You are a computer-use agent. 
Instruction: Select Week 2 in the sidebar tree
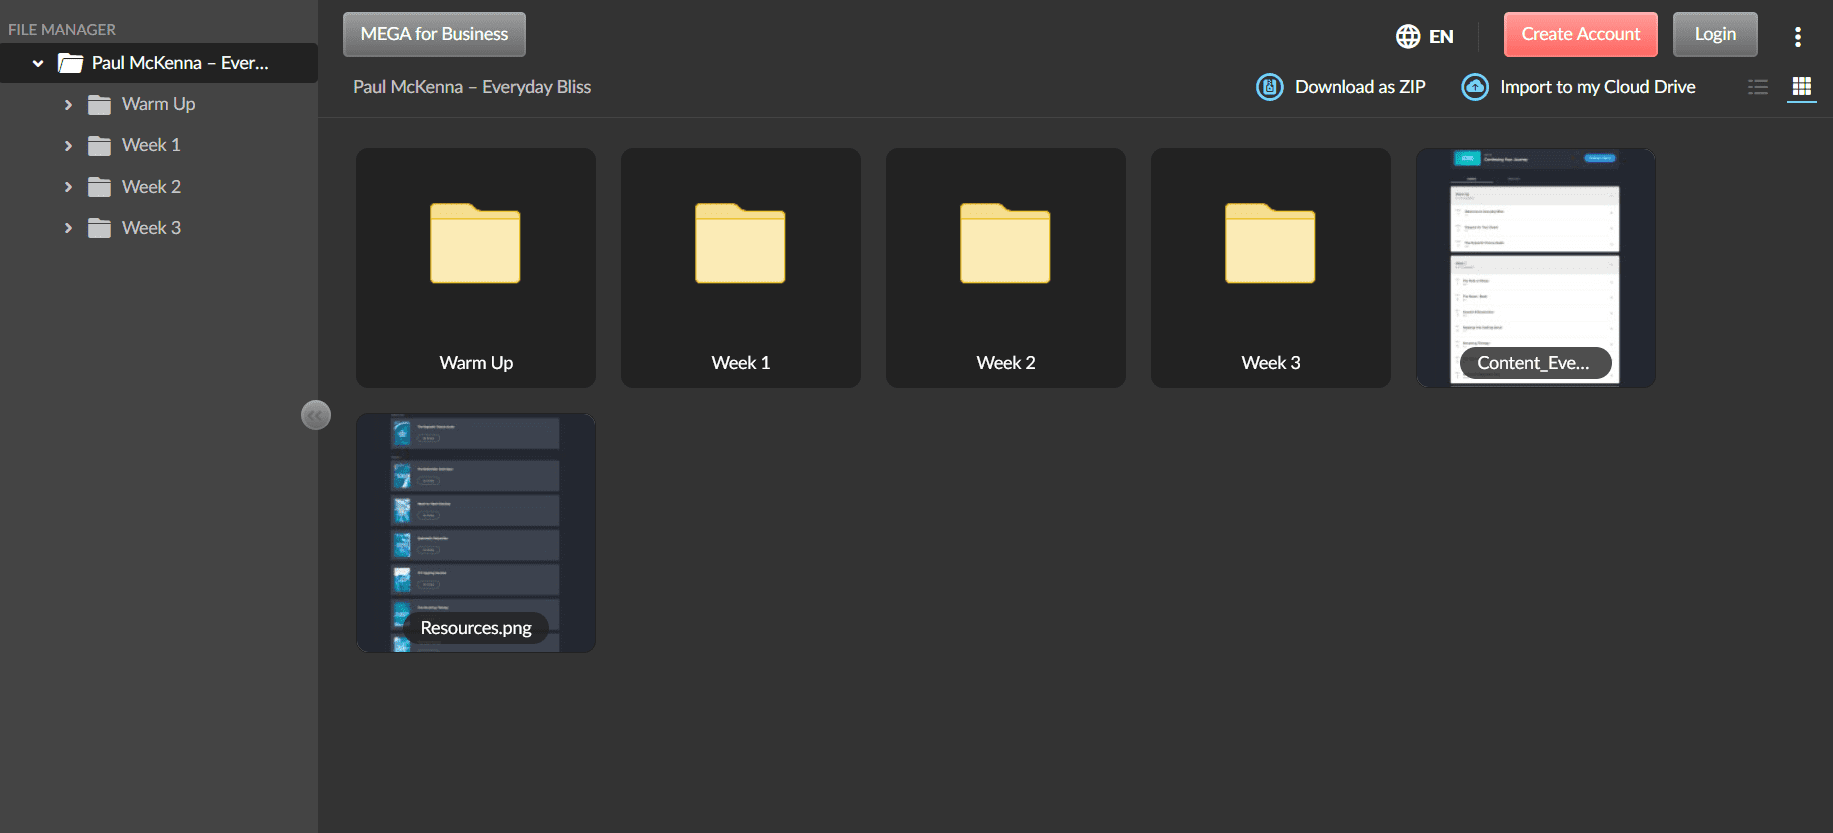click(x=151, y=187)
